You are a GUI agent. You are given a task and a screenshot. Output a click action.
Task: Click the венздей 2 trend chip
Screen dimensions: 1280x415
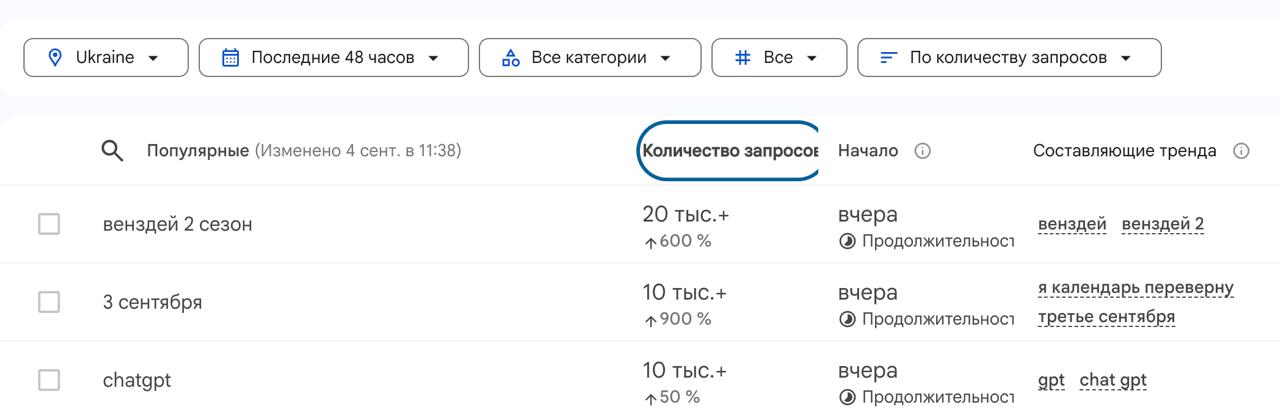pyautogui.click(x=1162, y=224)
